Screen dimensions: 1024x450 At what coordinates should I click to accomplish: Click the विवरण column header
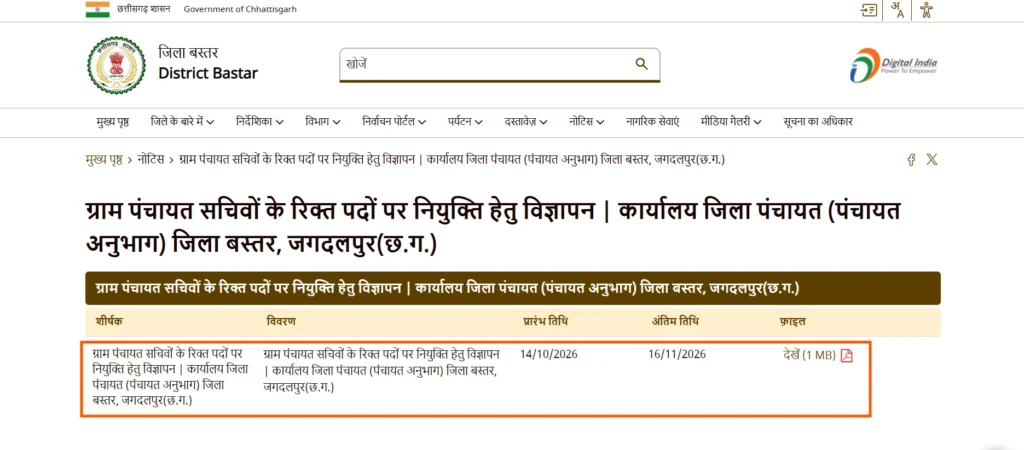pyautogui.click(x=281, y=322)
